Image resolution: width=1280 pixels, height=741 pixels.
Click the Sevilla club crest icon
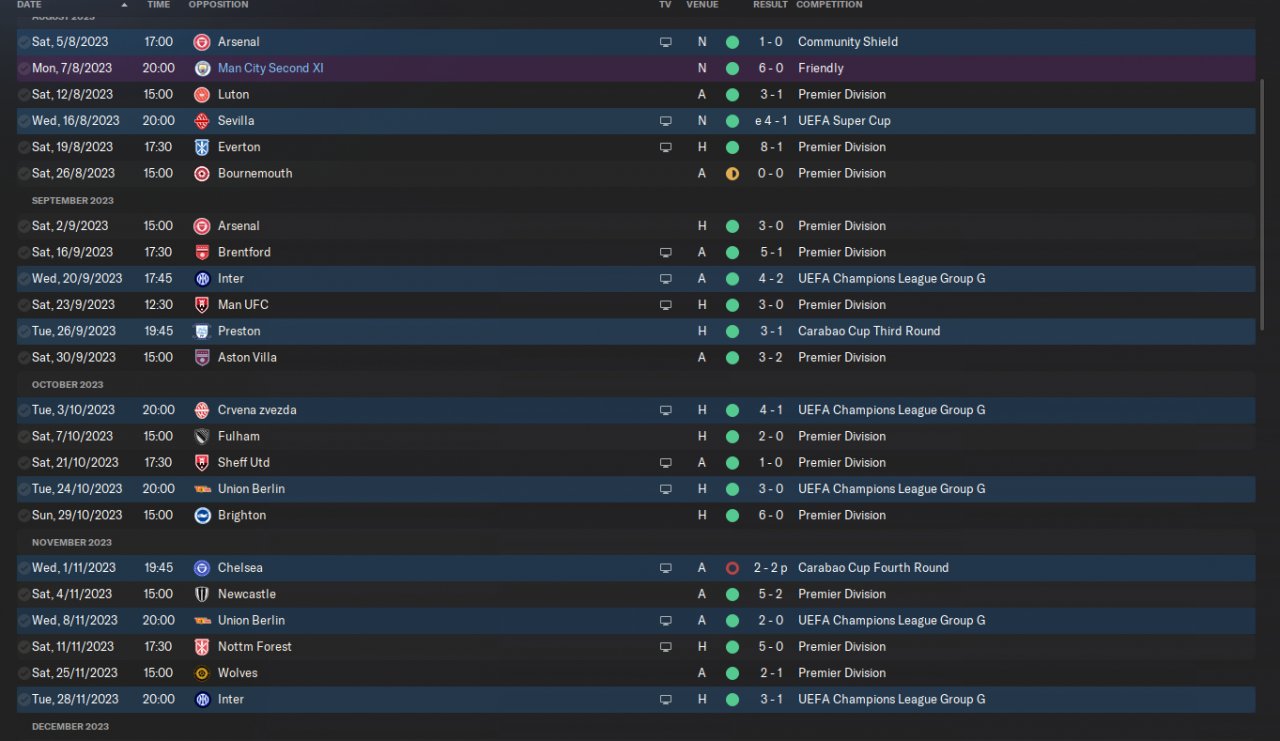202,121
